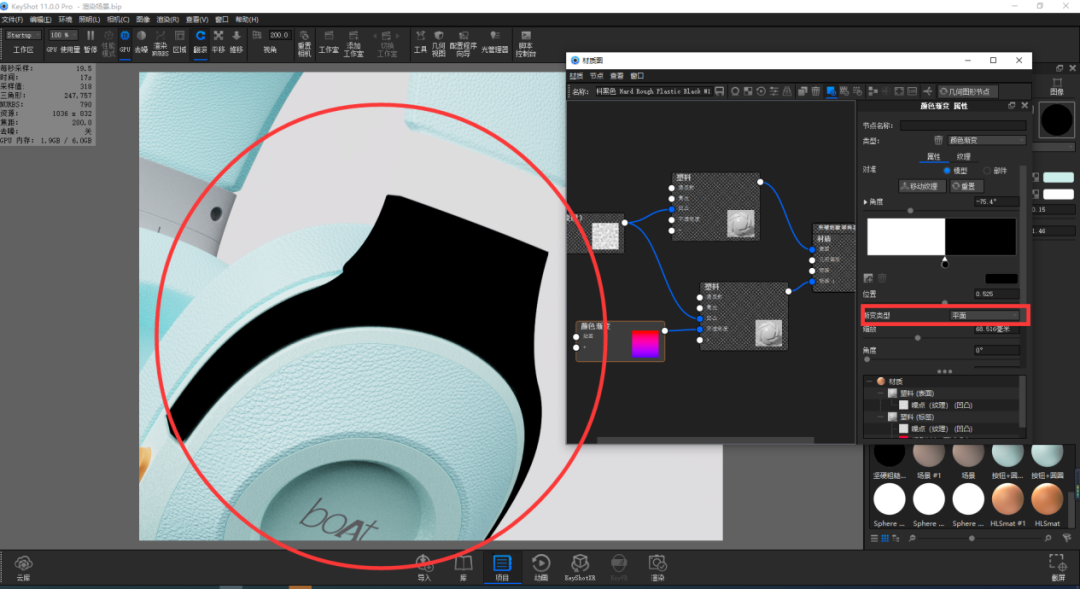Open the 脚本控制台 scripting console
The height and width of the screenshot is (589, 1080).
click(526, 43)
